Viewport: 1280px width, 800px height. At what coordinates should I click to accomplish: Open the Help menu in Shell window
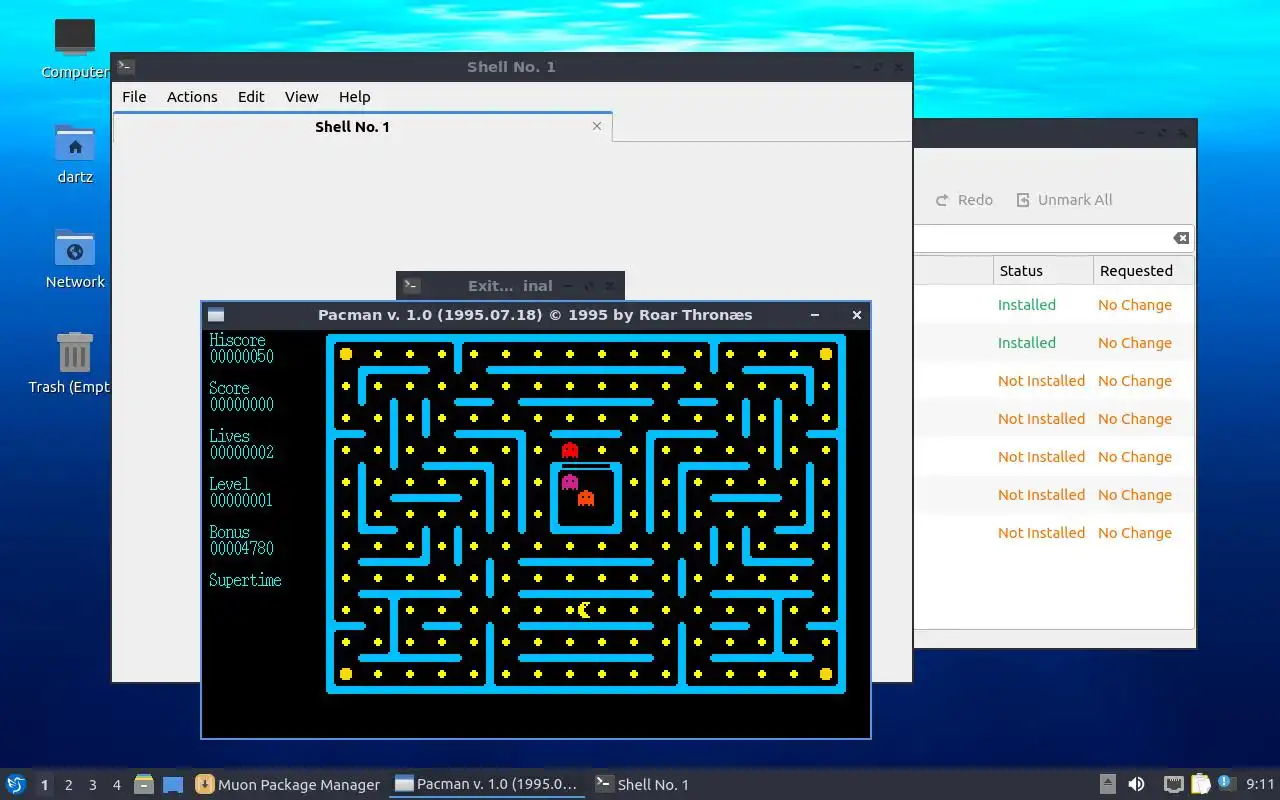click(x=354, y=97)
